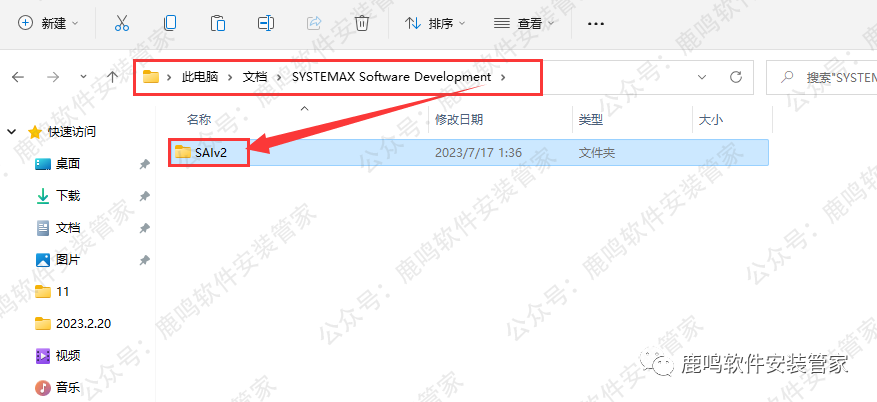
Task: Open 图片 in the sidebar
Action: [68, 259]
